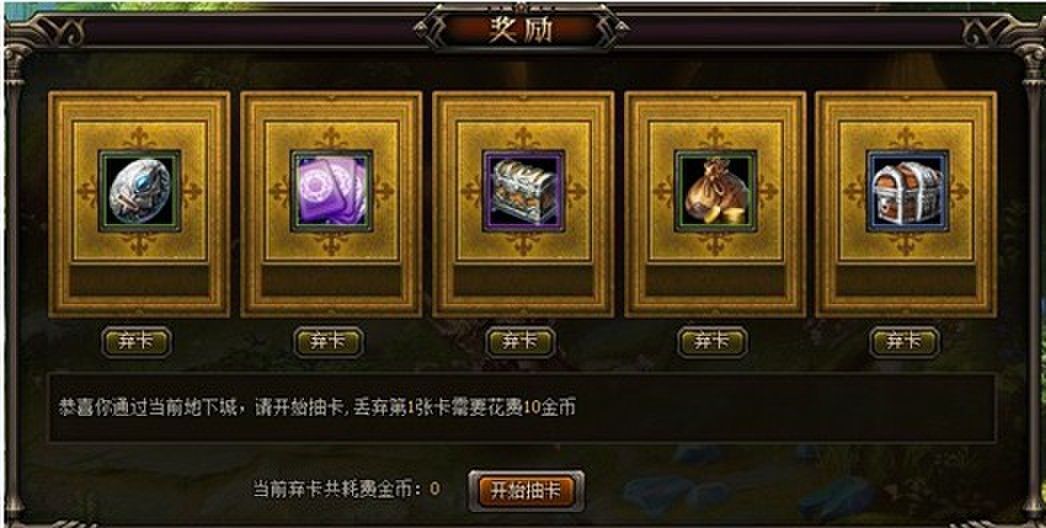Click the silver-banded wooden chest with blue border
This screenshot has width=1046, height=528.
[x=907, y=191]
